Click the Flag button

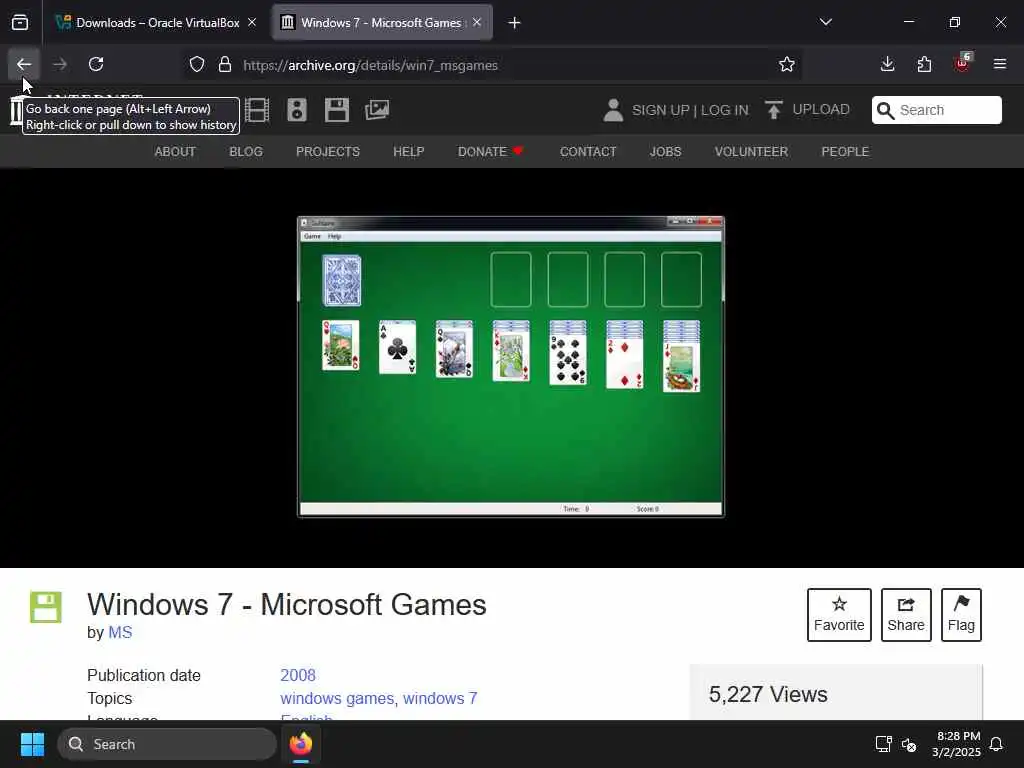click(x=961, y=615)
